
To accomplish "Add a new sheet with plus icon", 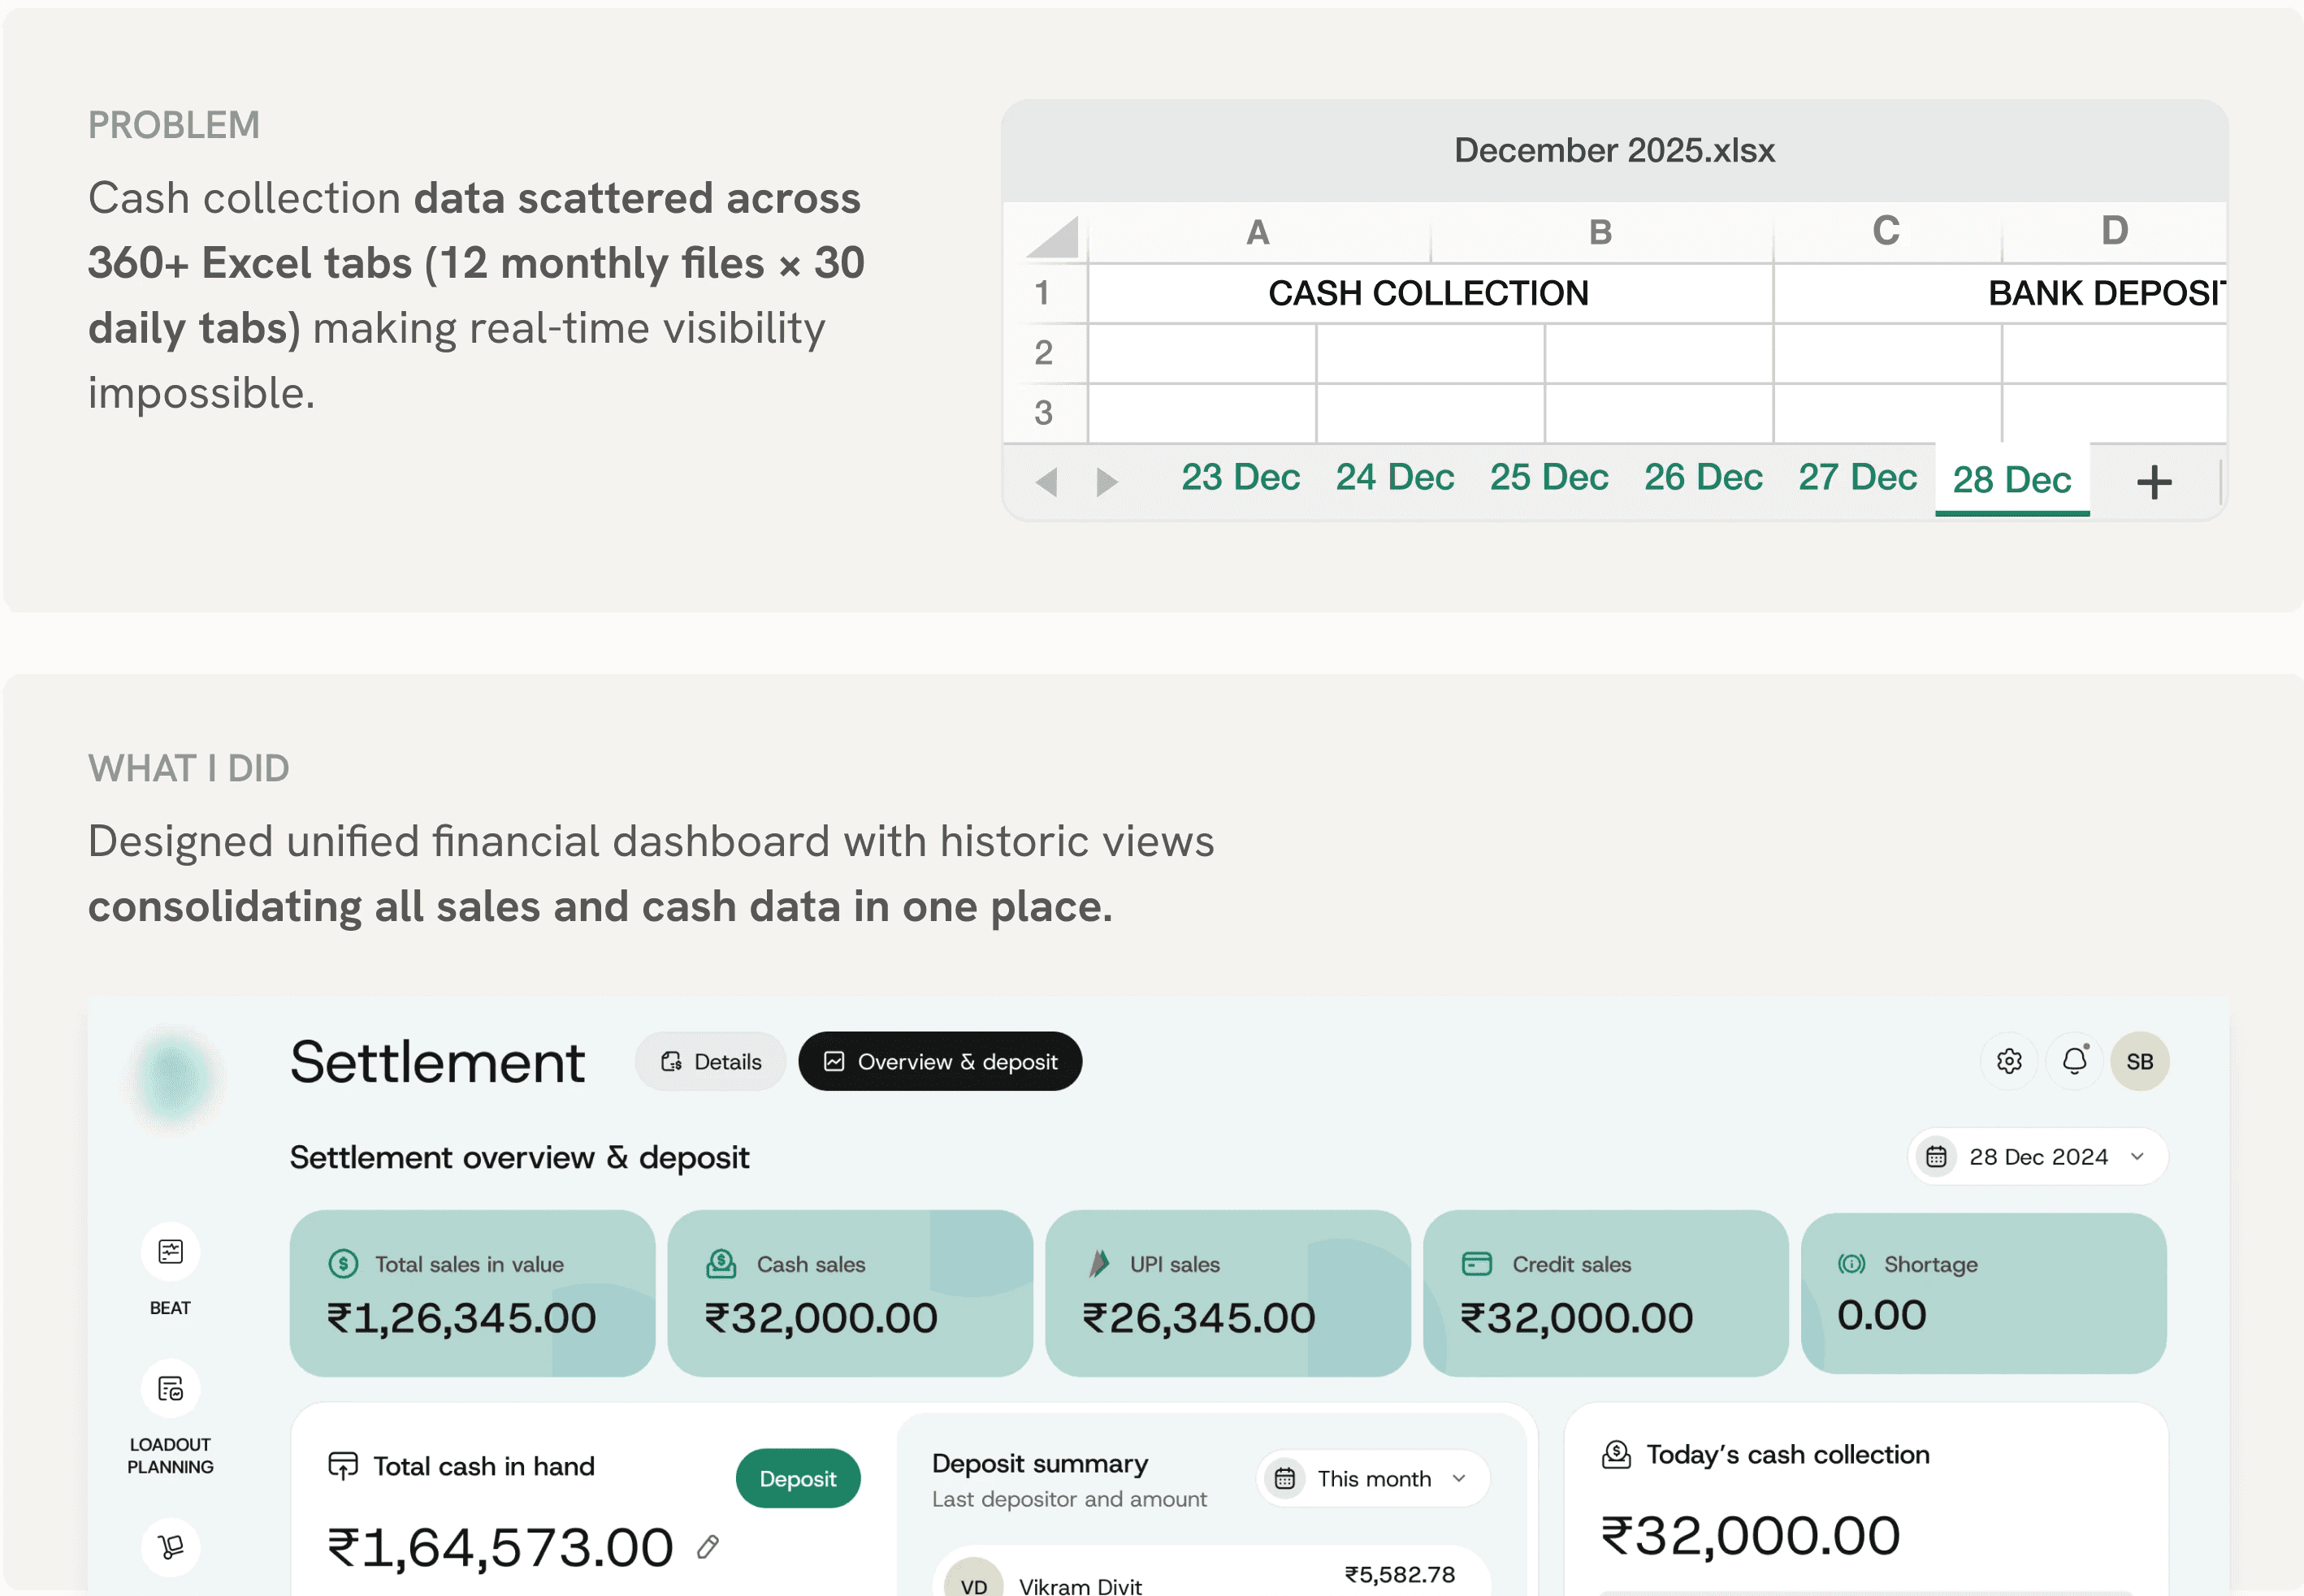I will 2154,482.
